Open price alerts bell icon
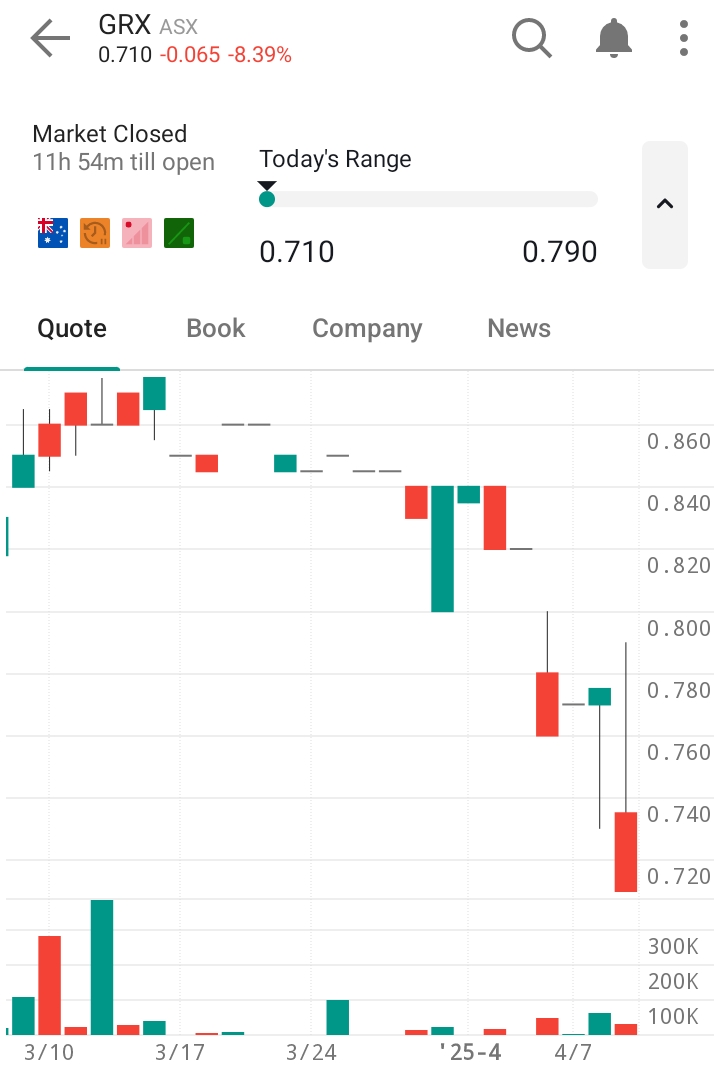The image size is (714, 1074). pyautogui.click(x=613, y=38)
